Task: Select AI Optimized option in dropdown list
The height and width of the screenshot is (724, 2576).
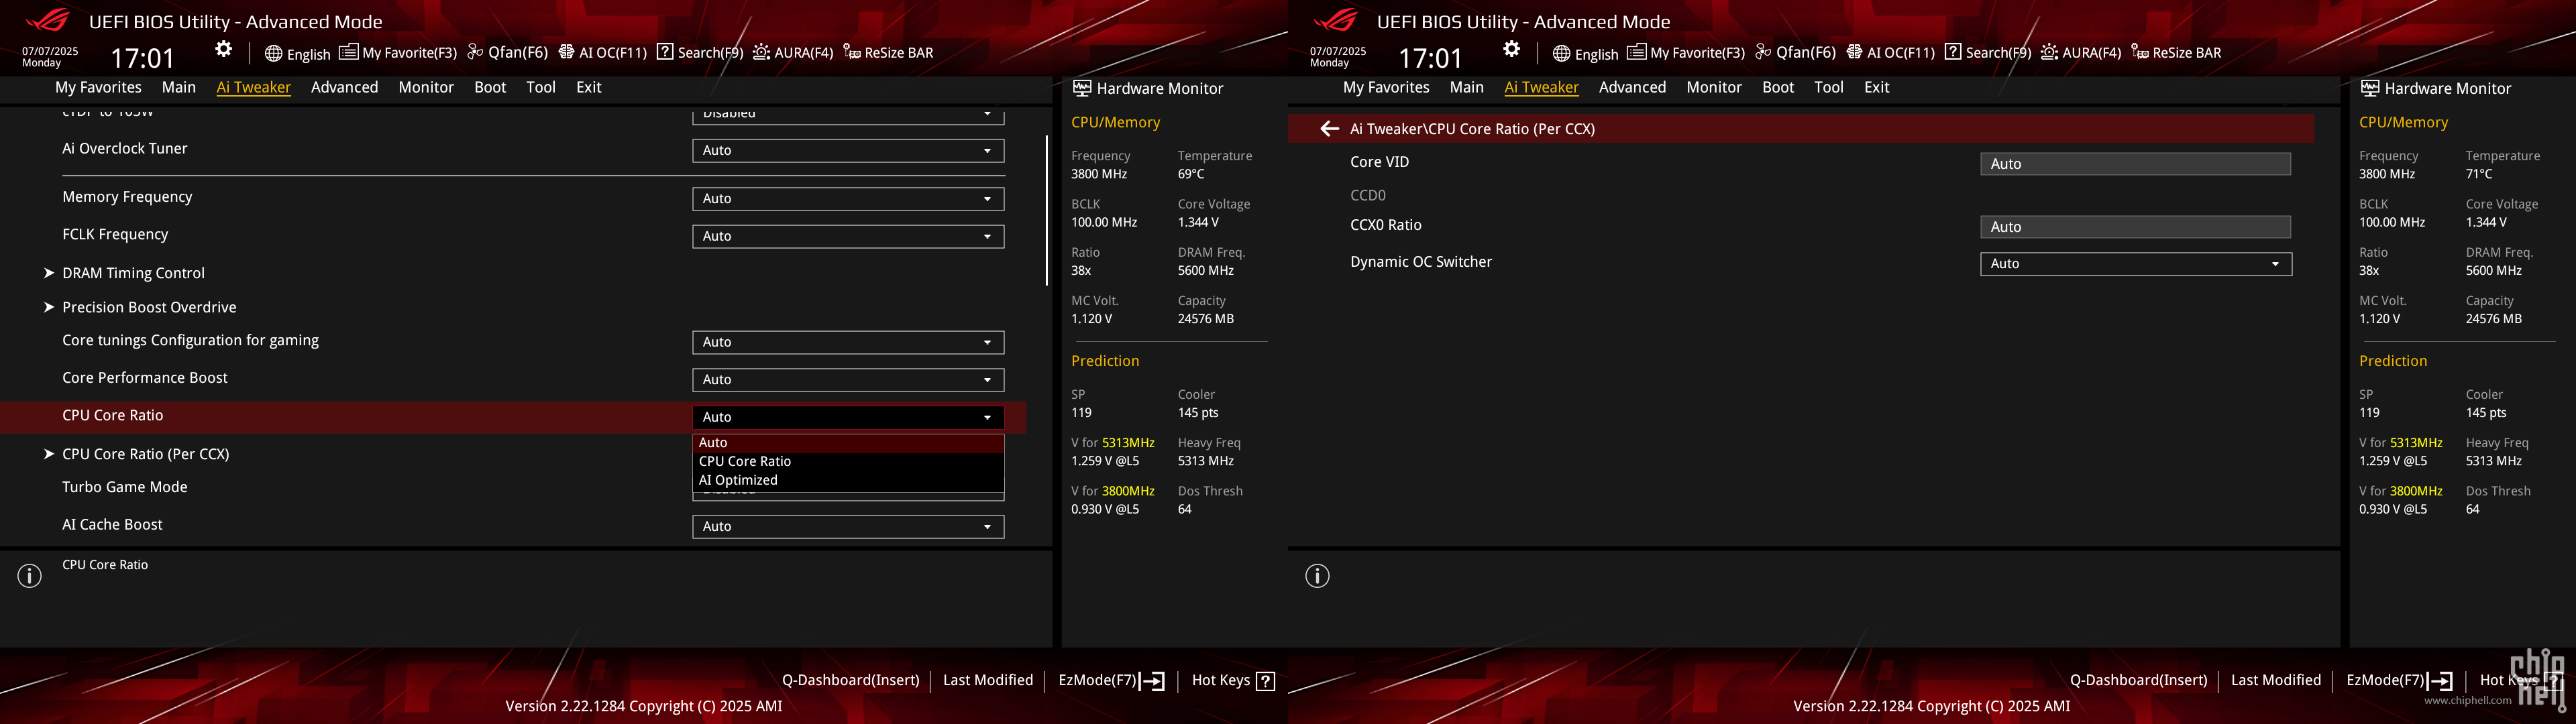Action: [848, 481]
